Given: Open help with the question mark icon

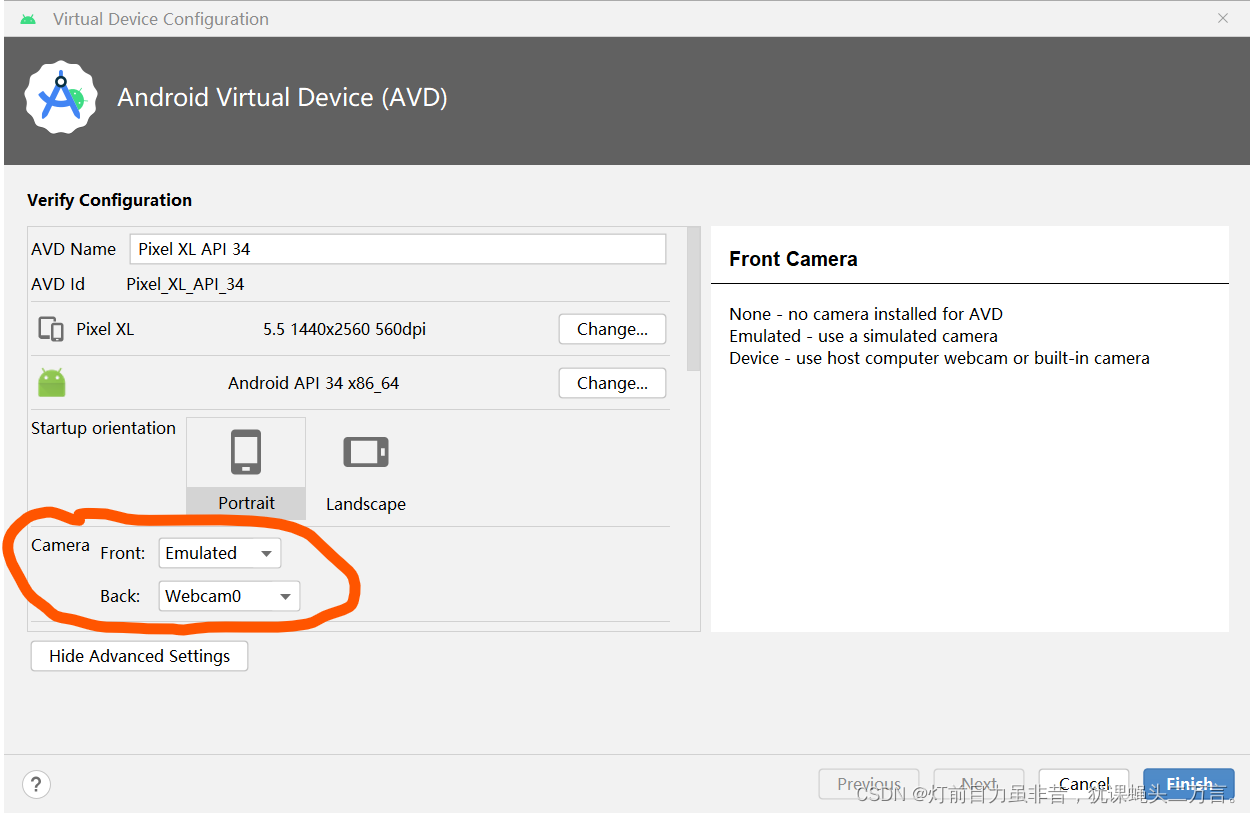Looking at the screenshot, I should [x=37, y=784].
